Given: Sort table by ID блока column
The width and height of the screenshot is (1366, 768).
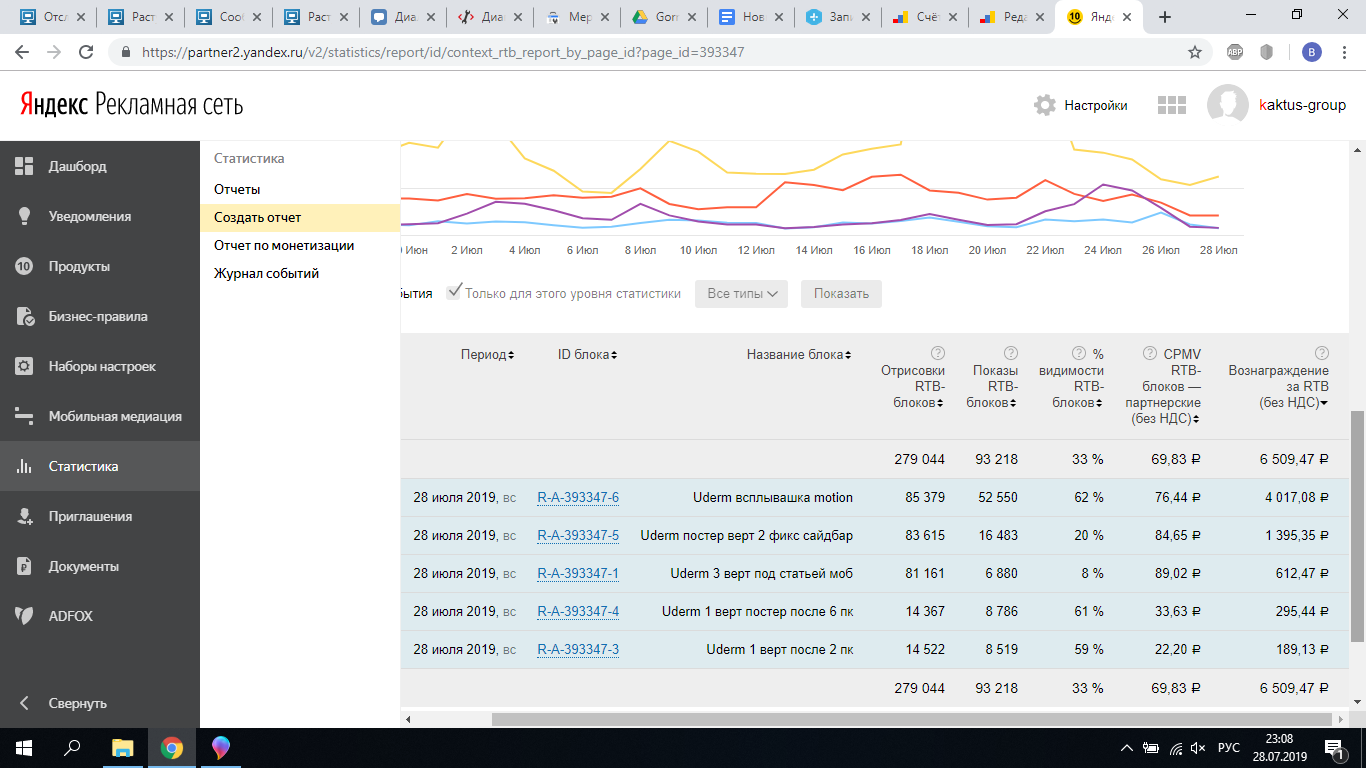Looking at the screenshot, I should pos(587,355).
